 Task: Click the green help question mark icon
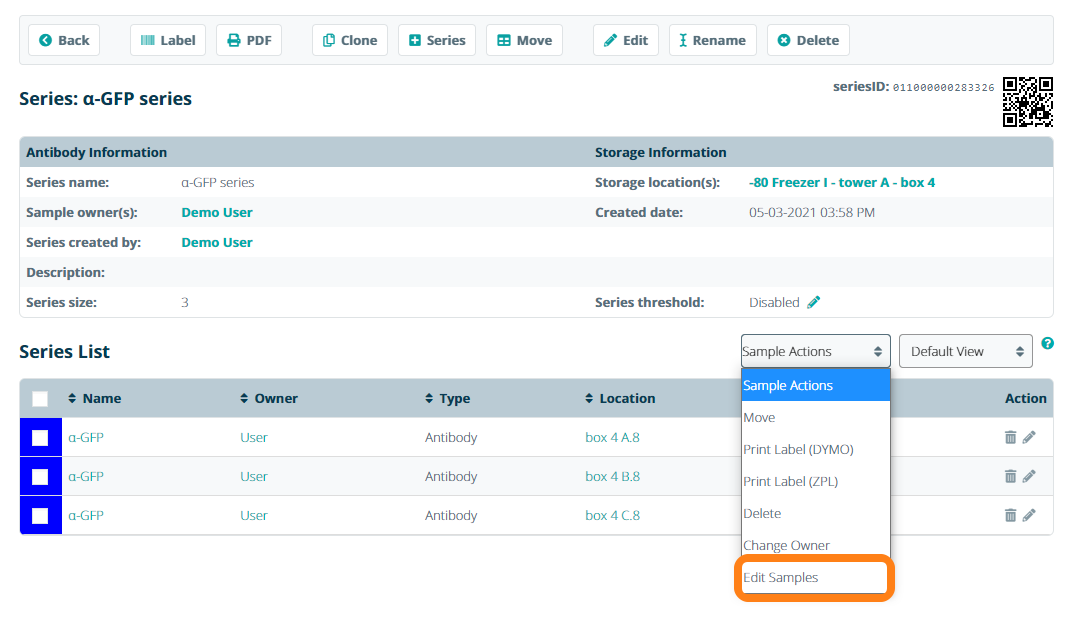pyautogui.click(x=1047, y=343)
